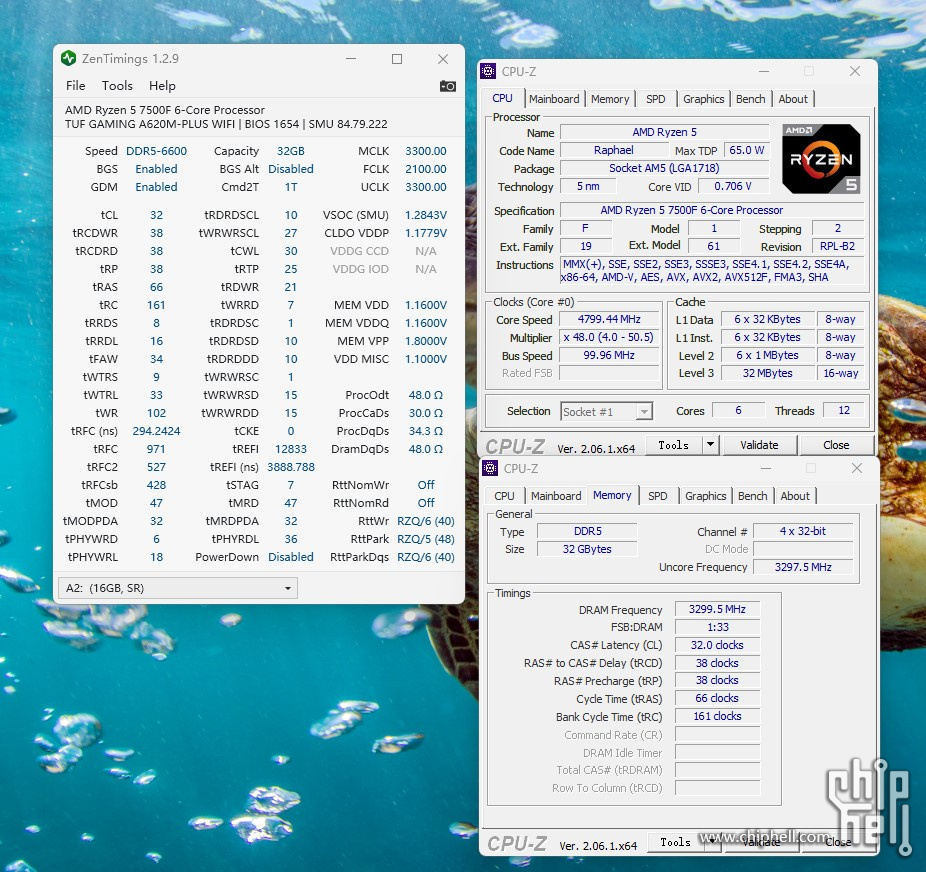Expand the A2: (16GB, SR) module dropdown
The image size is (926, 872).
pos(178,588)
